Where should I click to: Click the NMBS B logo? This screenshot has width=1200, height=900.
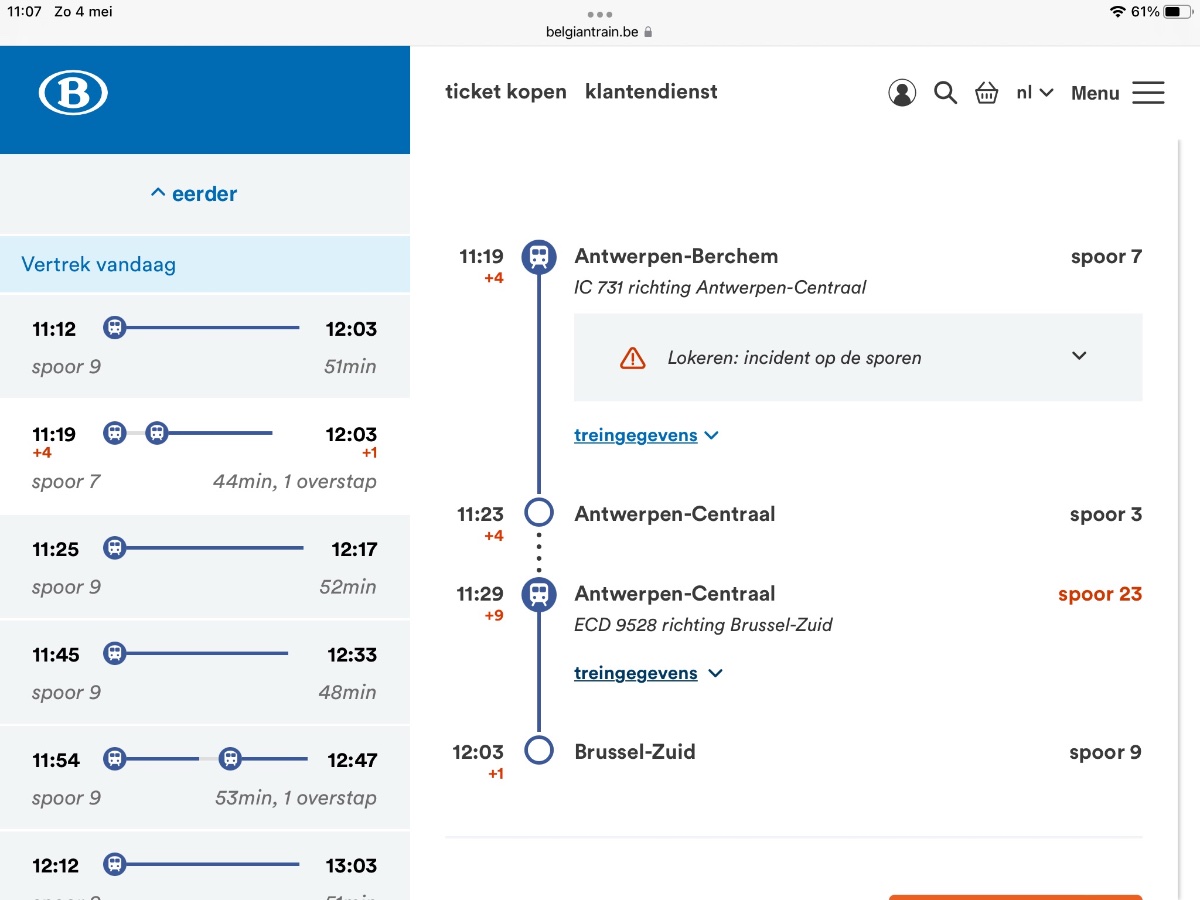coord(73,93)
